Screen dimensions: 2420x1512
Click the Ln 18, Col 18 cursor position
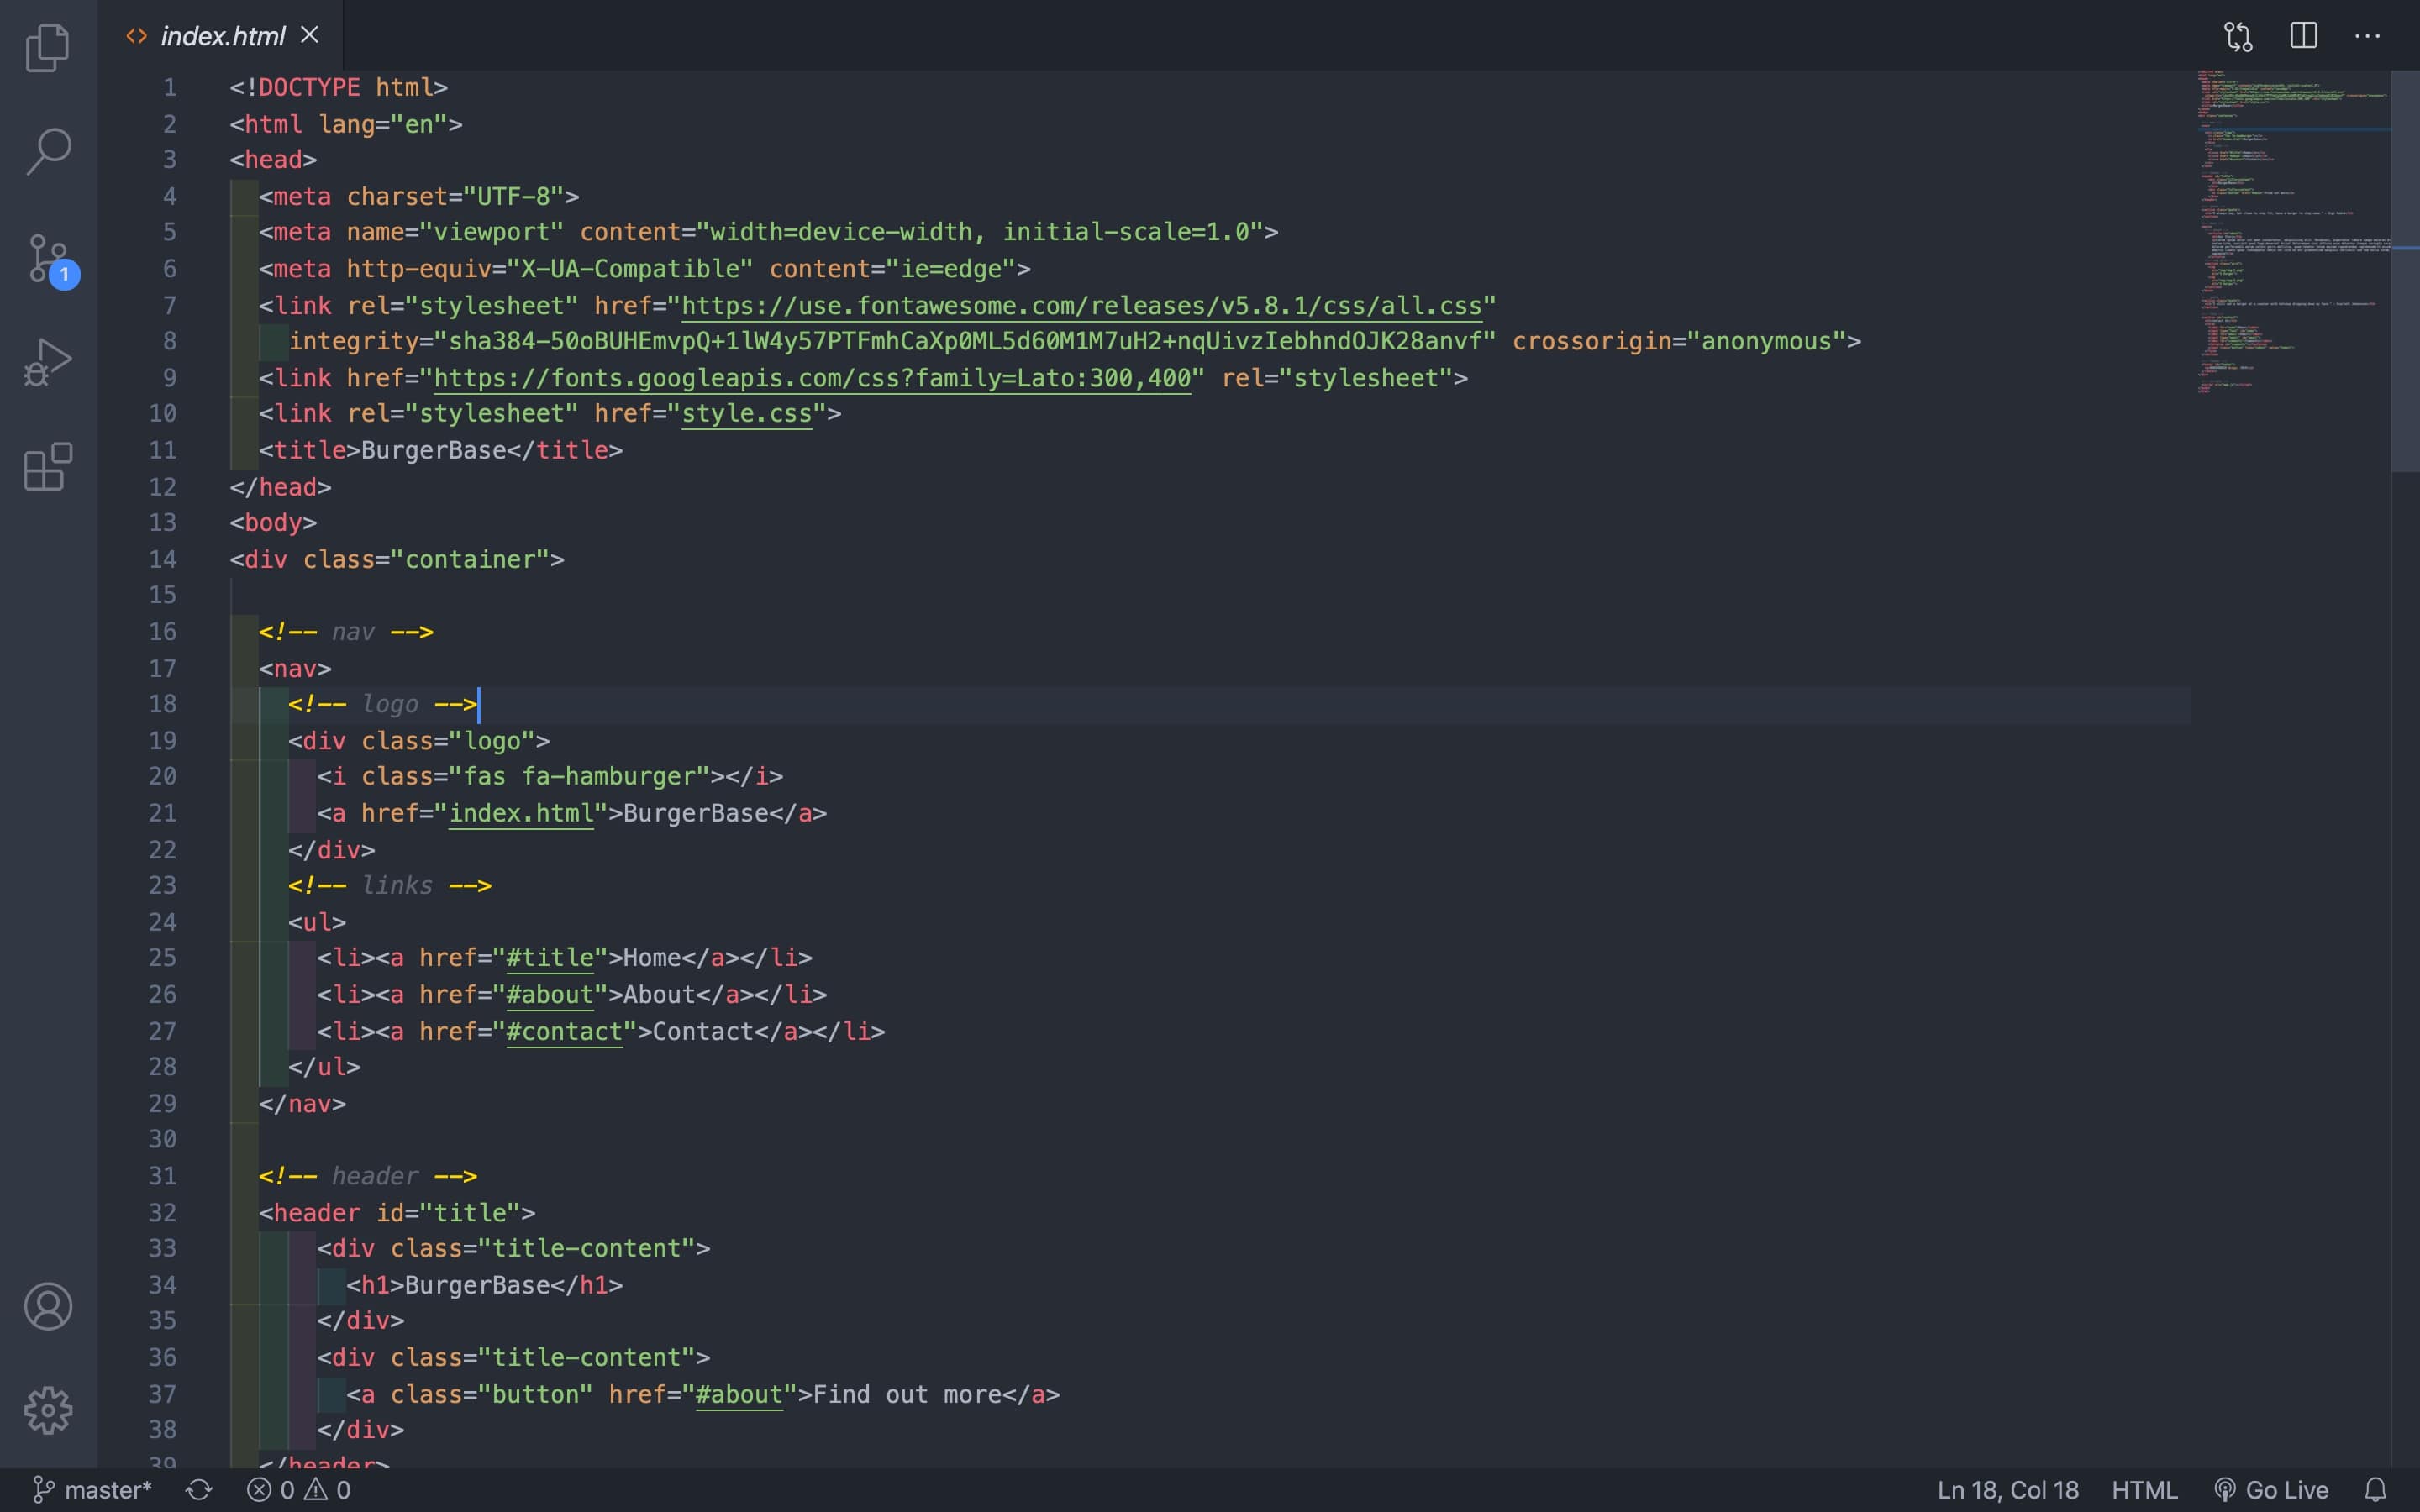[x=2007, y=1490]
